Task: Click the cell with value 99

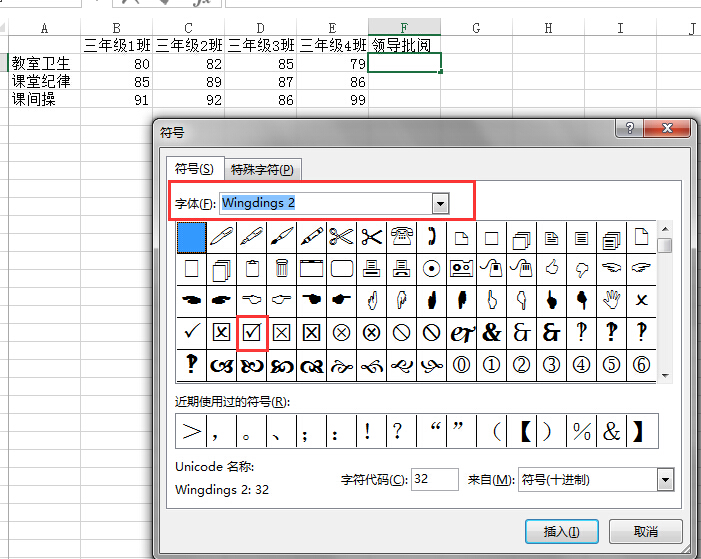Action: click(x=332, y=99)
